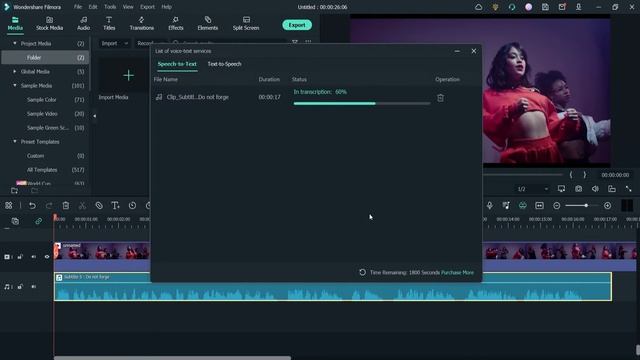Click the refresh icon beside Time Remaining
This screenshot has width=640, height=360.
[362, 272]
